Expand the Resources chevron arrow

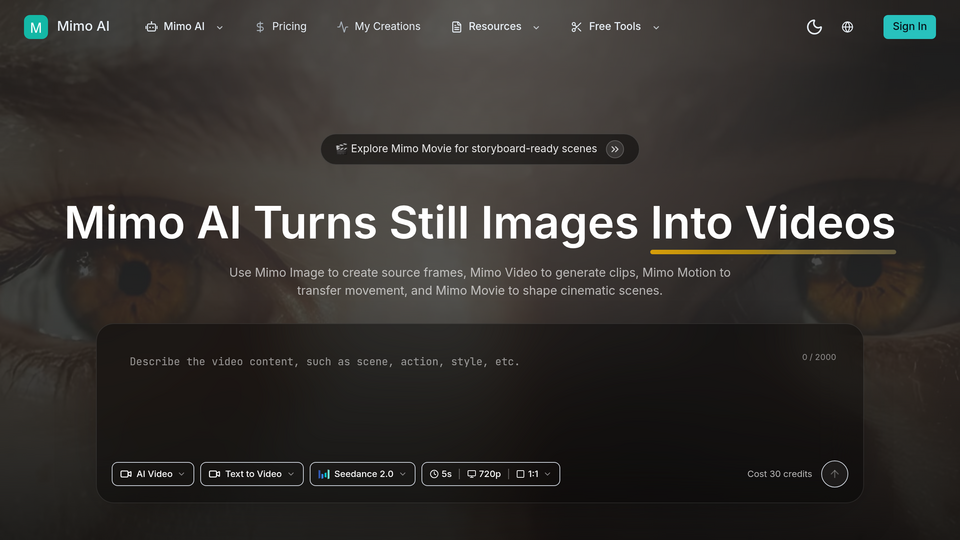click(x=536, y=28)
